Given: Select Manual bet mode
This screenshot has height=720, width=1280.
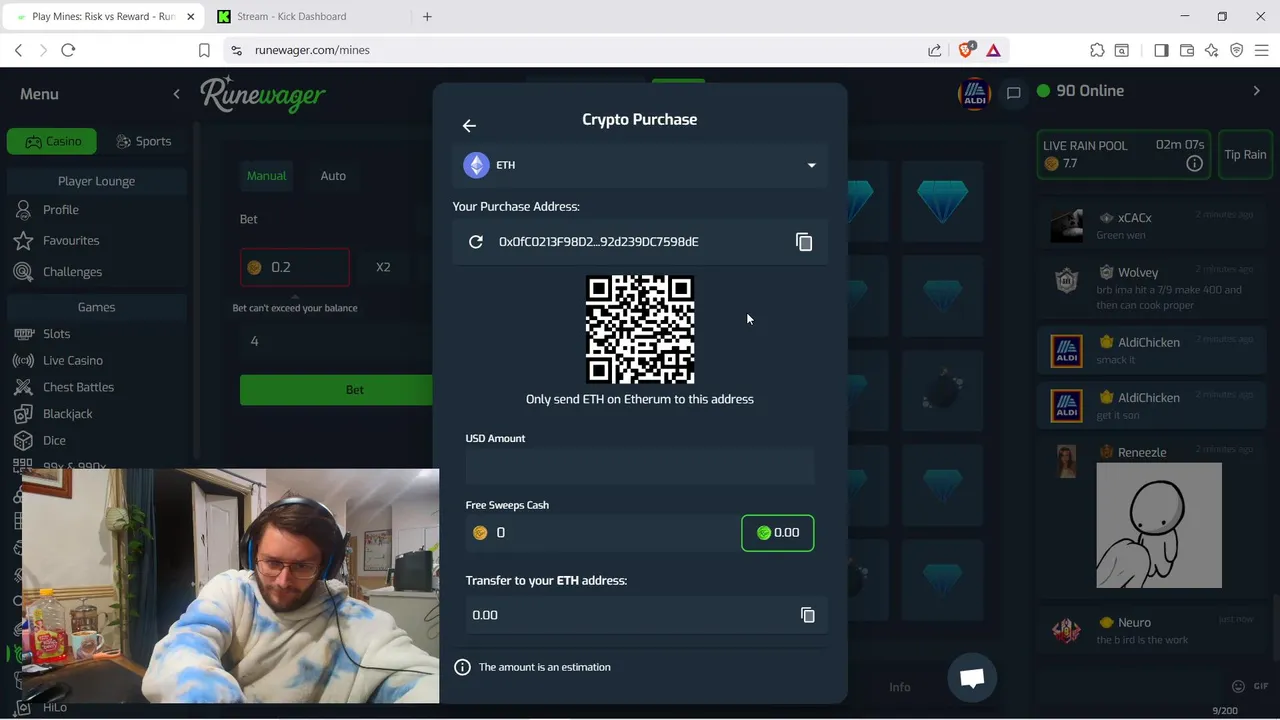Looking at the screenshot, I should pyautogui.click(x=266, y=176).
